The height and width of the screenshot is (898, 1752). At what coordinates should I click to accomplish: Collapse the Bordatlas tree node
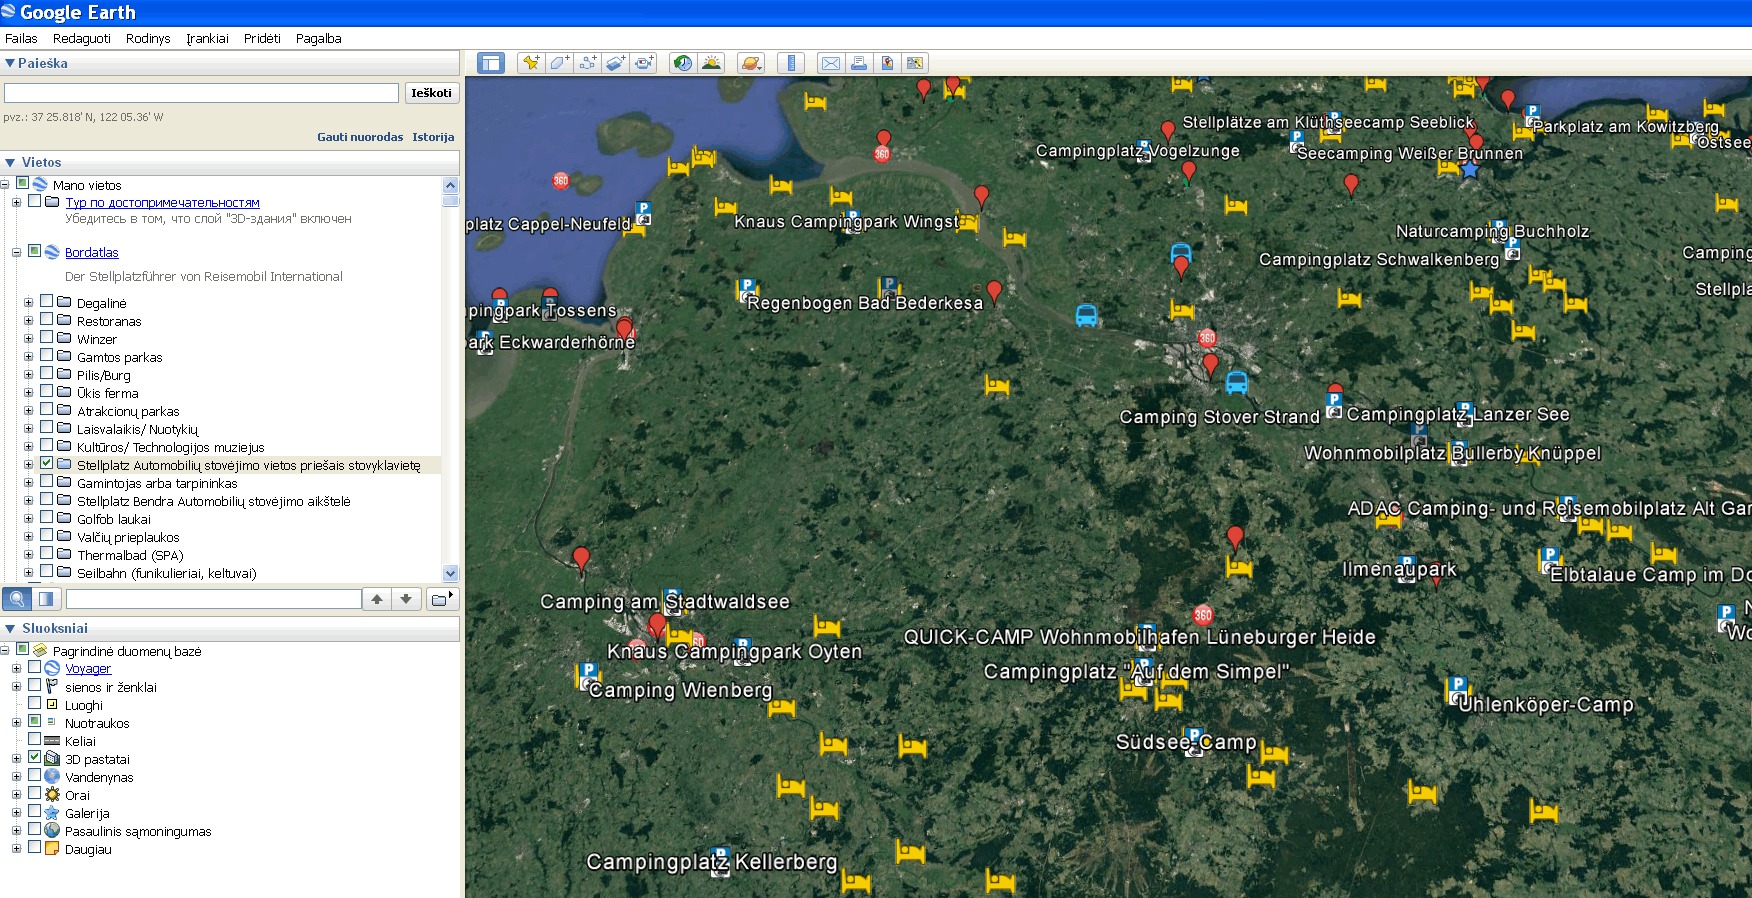[16, 252]
